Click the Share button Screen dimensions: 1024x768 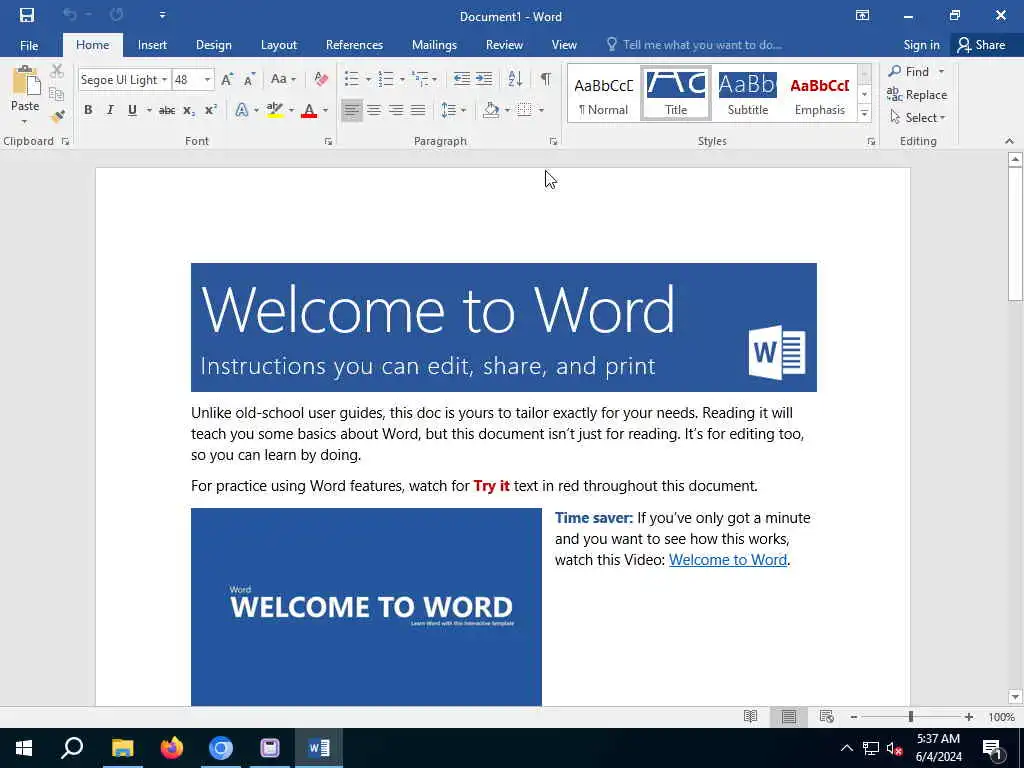tap(981, 45)
